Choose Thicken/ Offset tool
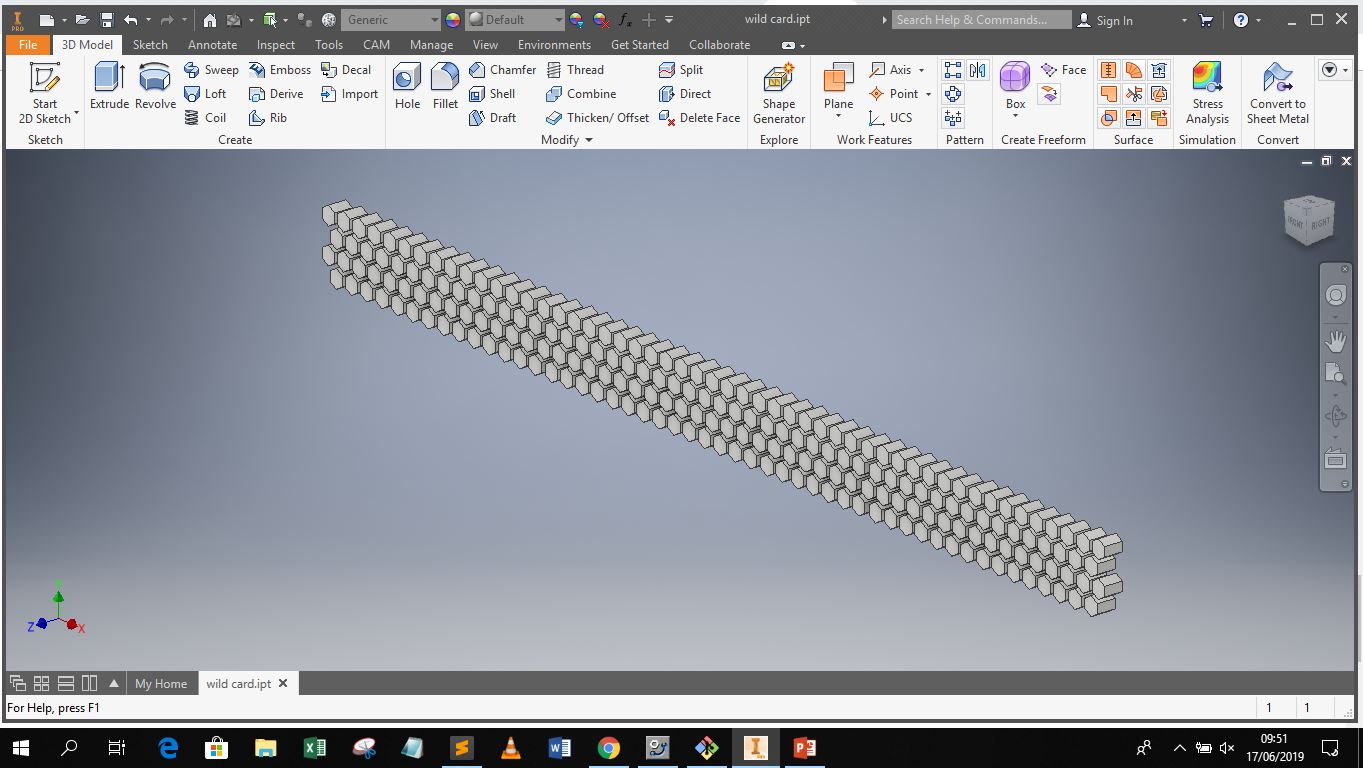This screenshot has height=768, width=1363. [x=597, y=118]
